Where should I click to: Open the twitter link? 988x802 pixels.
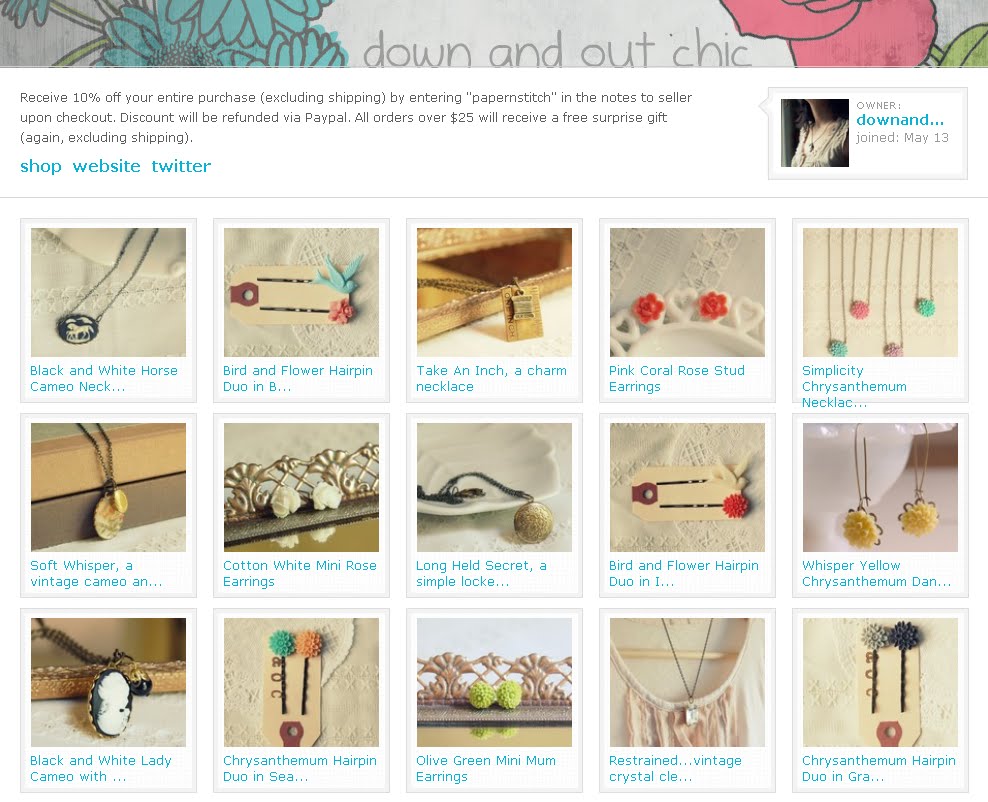click(x=181, y=166)
